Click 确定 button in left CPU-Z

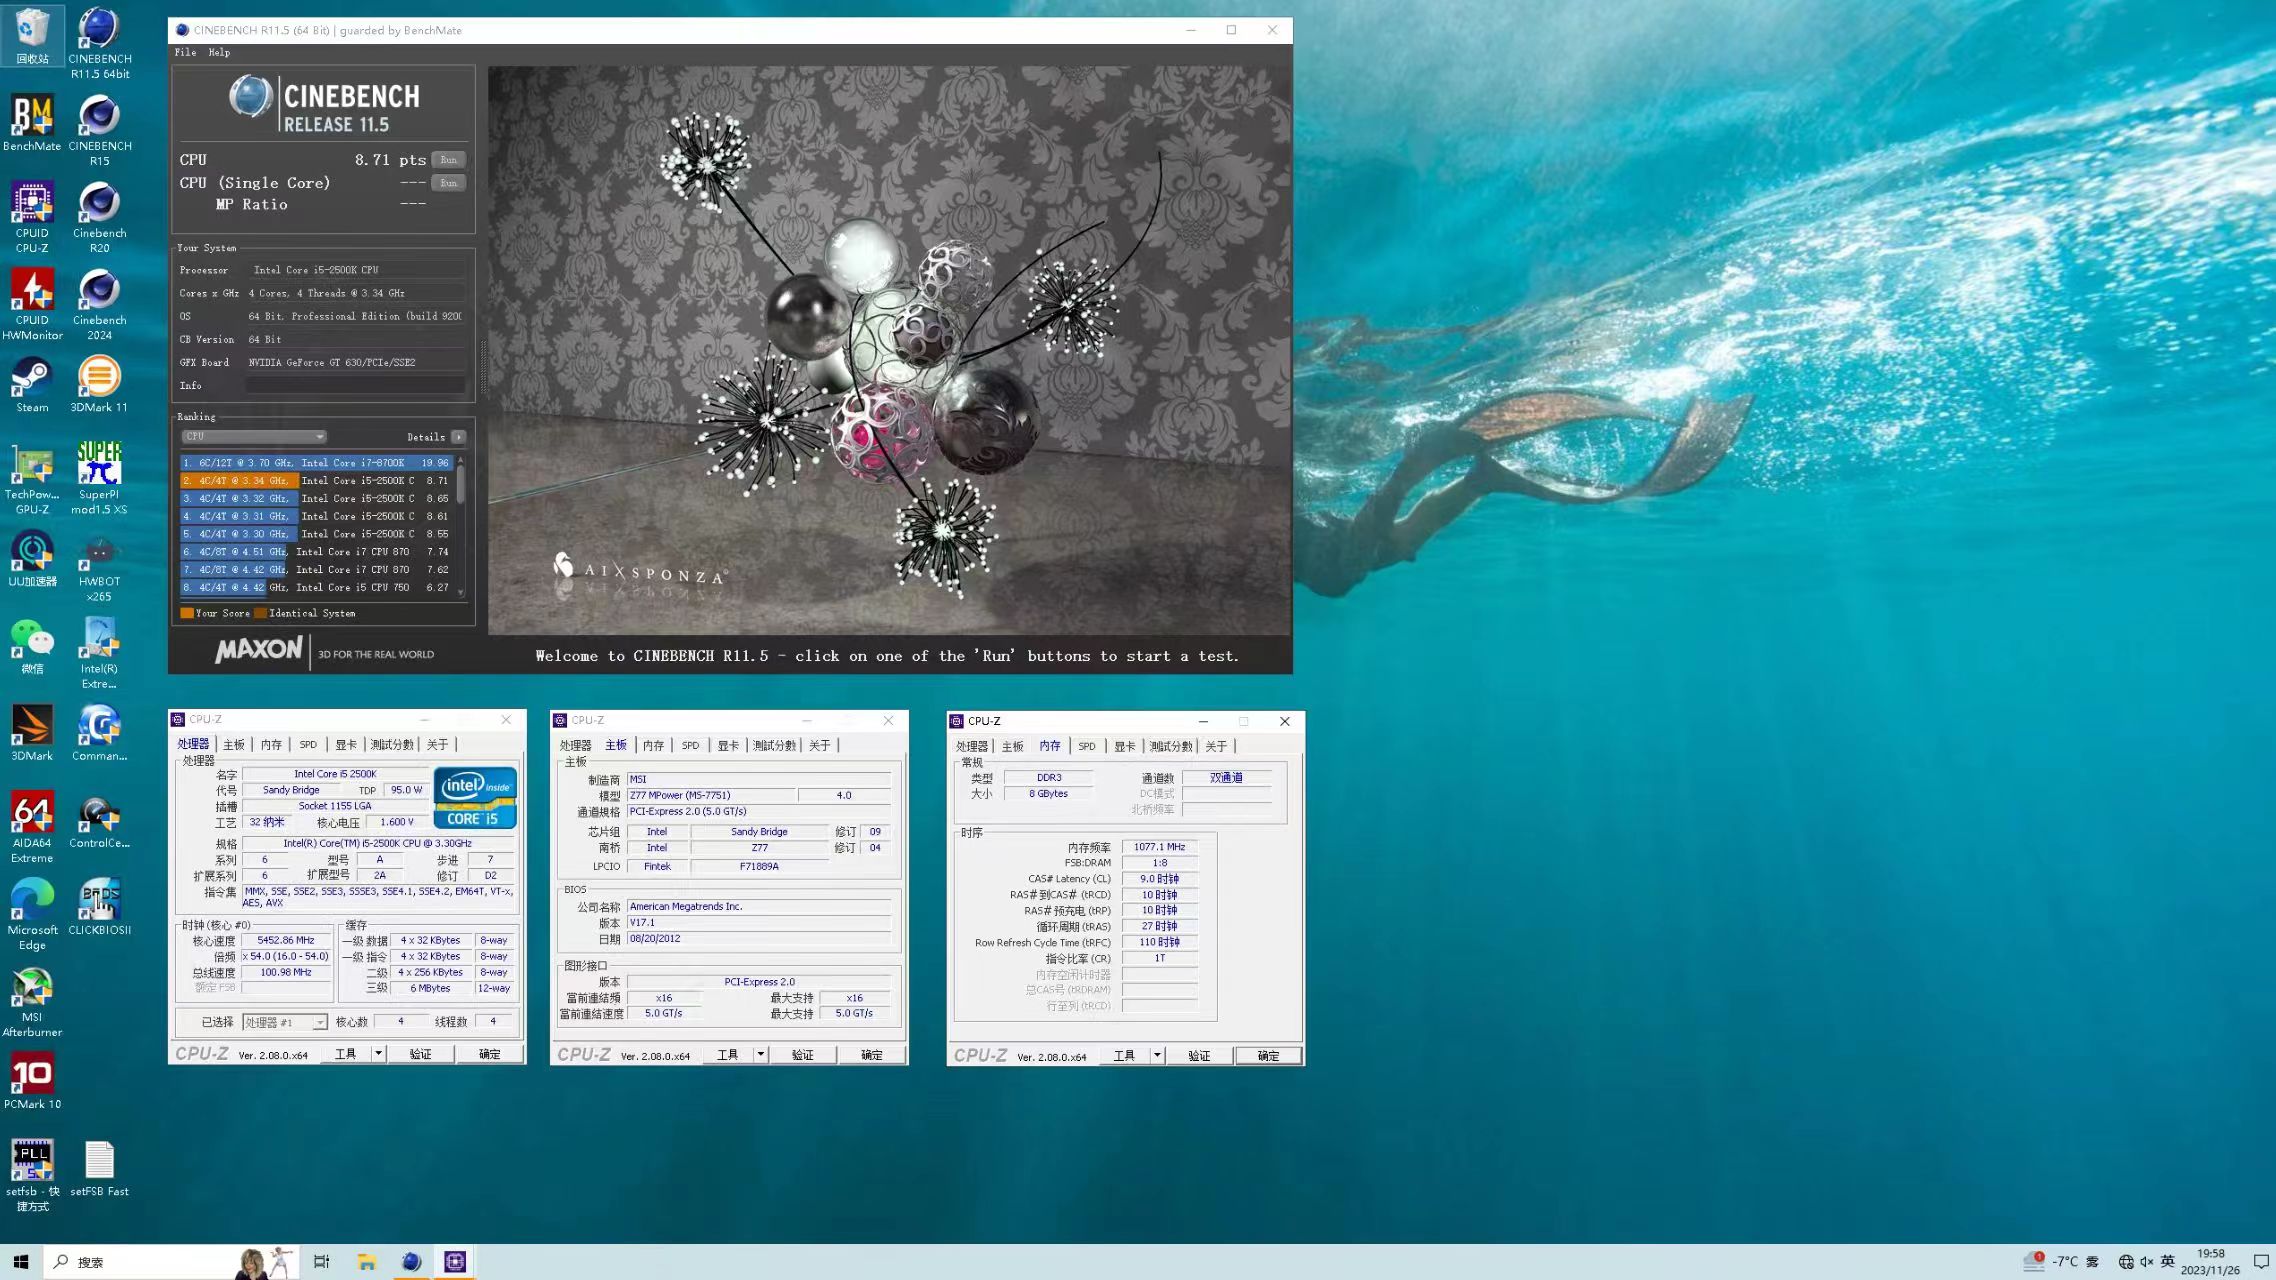pyautogui.click(x=490, y=1054)
